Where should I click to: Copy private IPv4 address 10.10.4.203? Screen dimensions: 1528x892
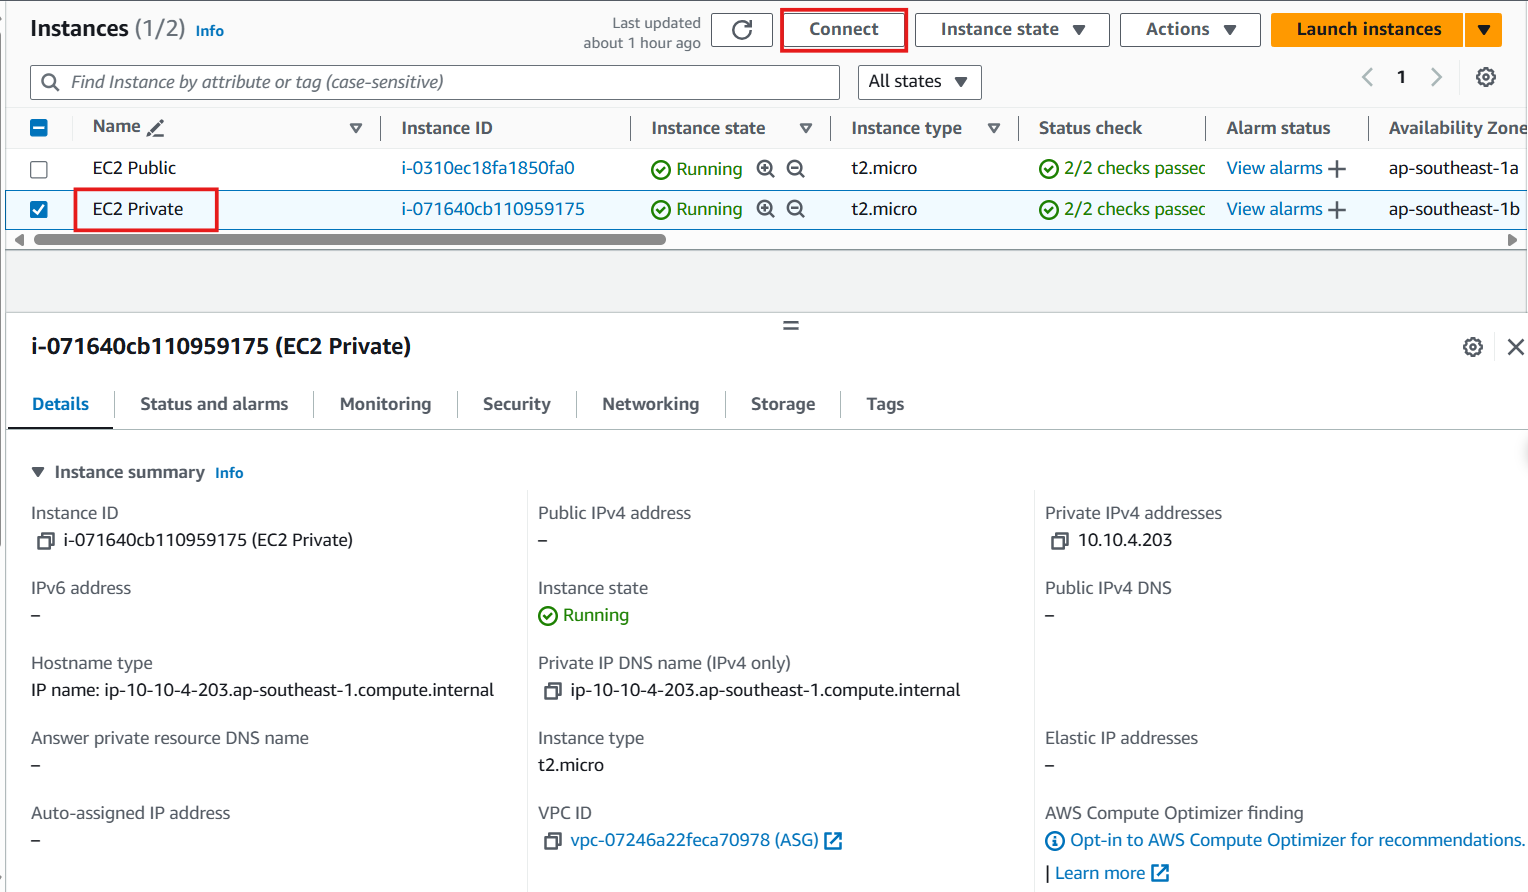click(x=1060, y=541)
